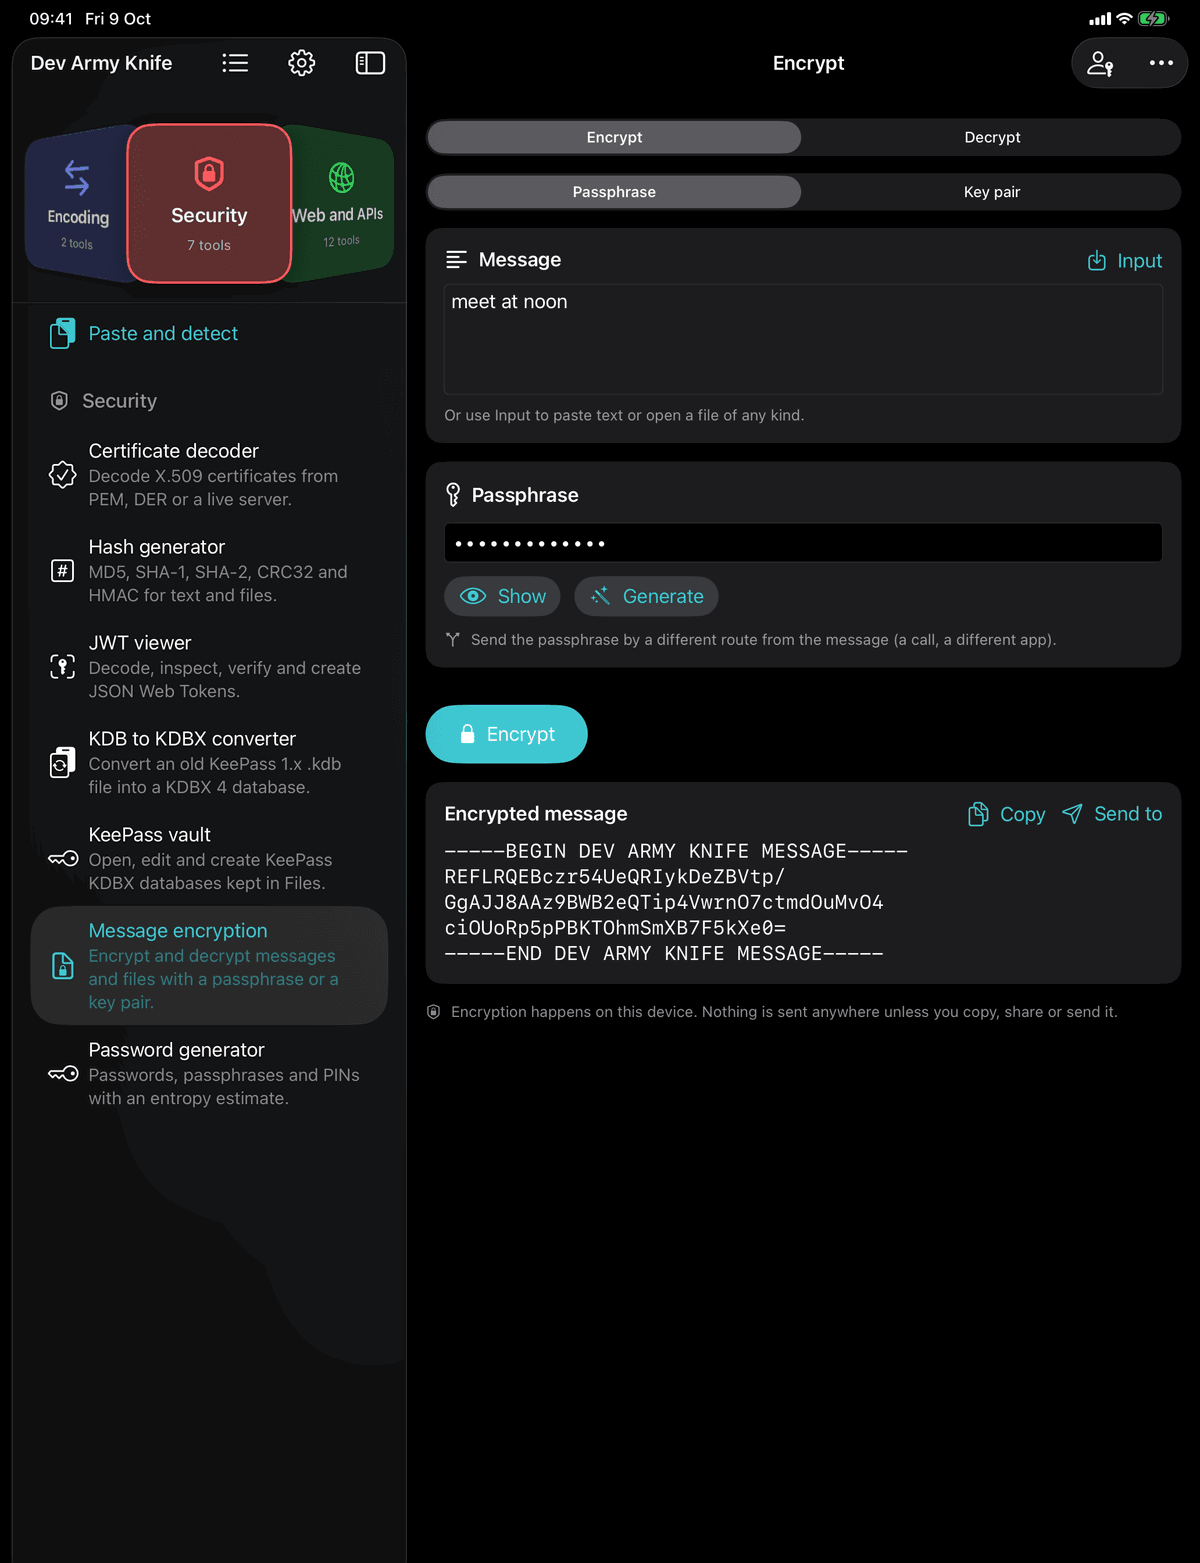Open the tool list icon in the sidebar header
The image size is (1200, 1563).
pos(235,63)
